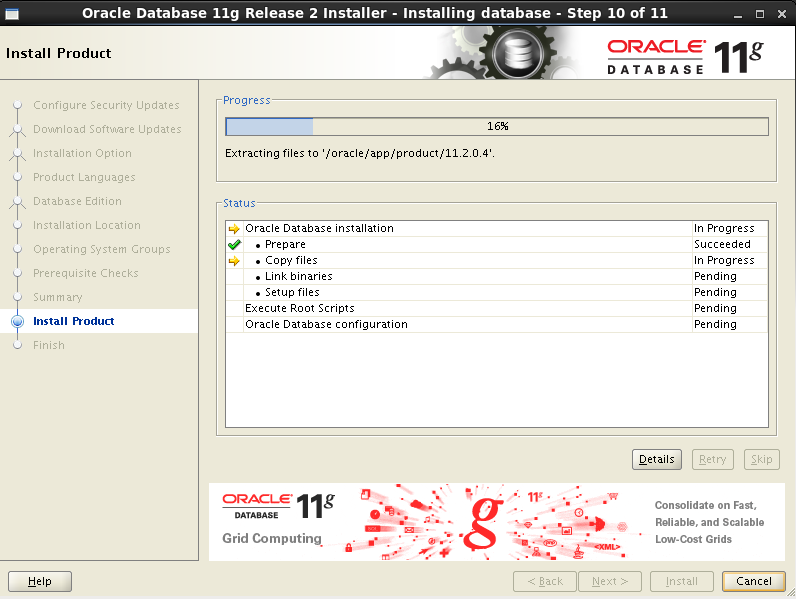Click the Install Product step bullet icon
The height and width of the screenshot is (599, 796).
coord(17,321)
